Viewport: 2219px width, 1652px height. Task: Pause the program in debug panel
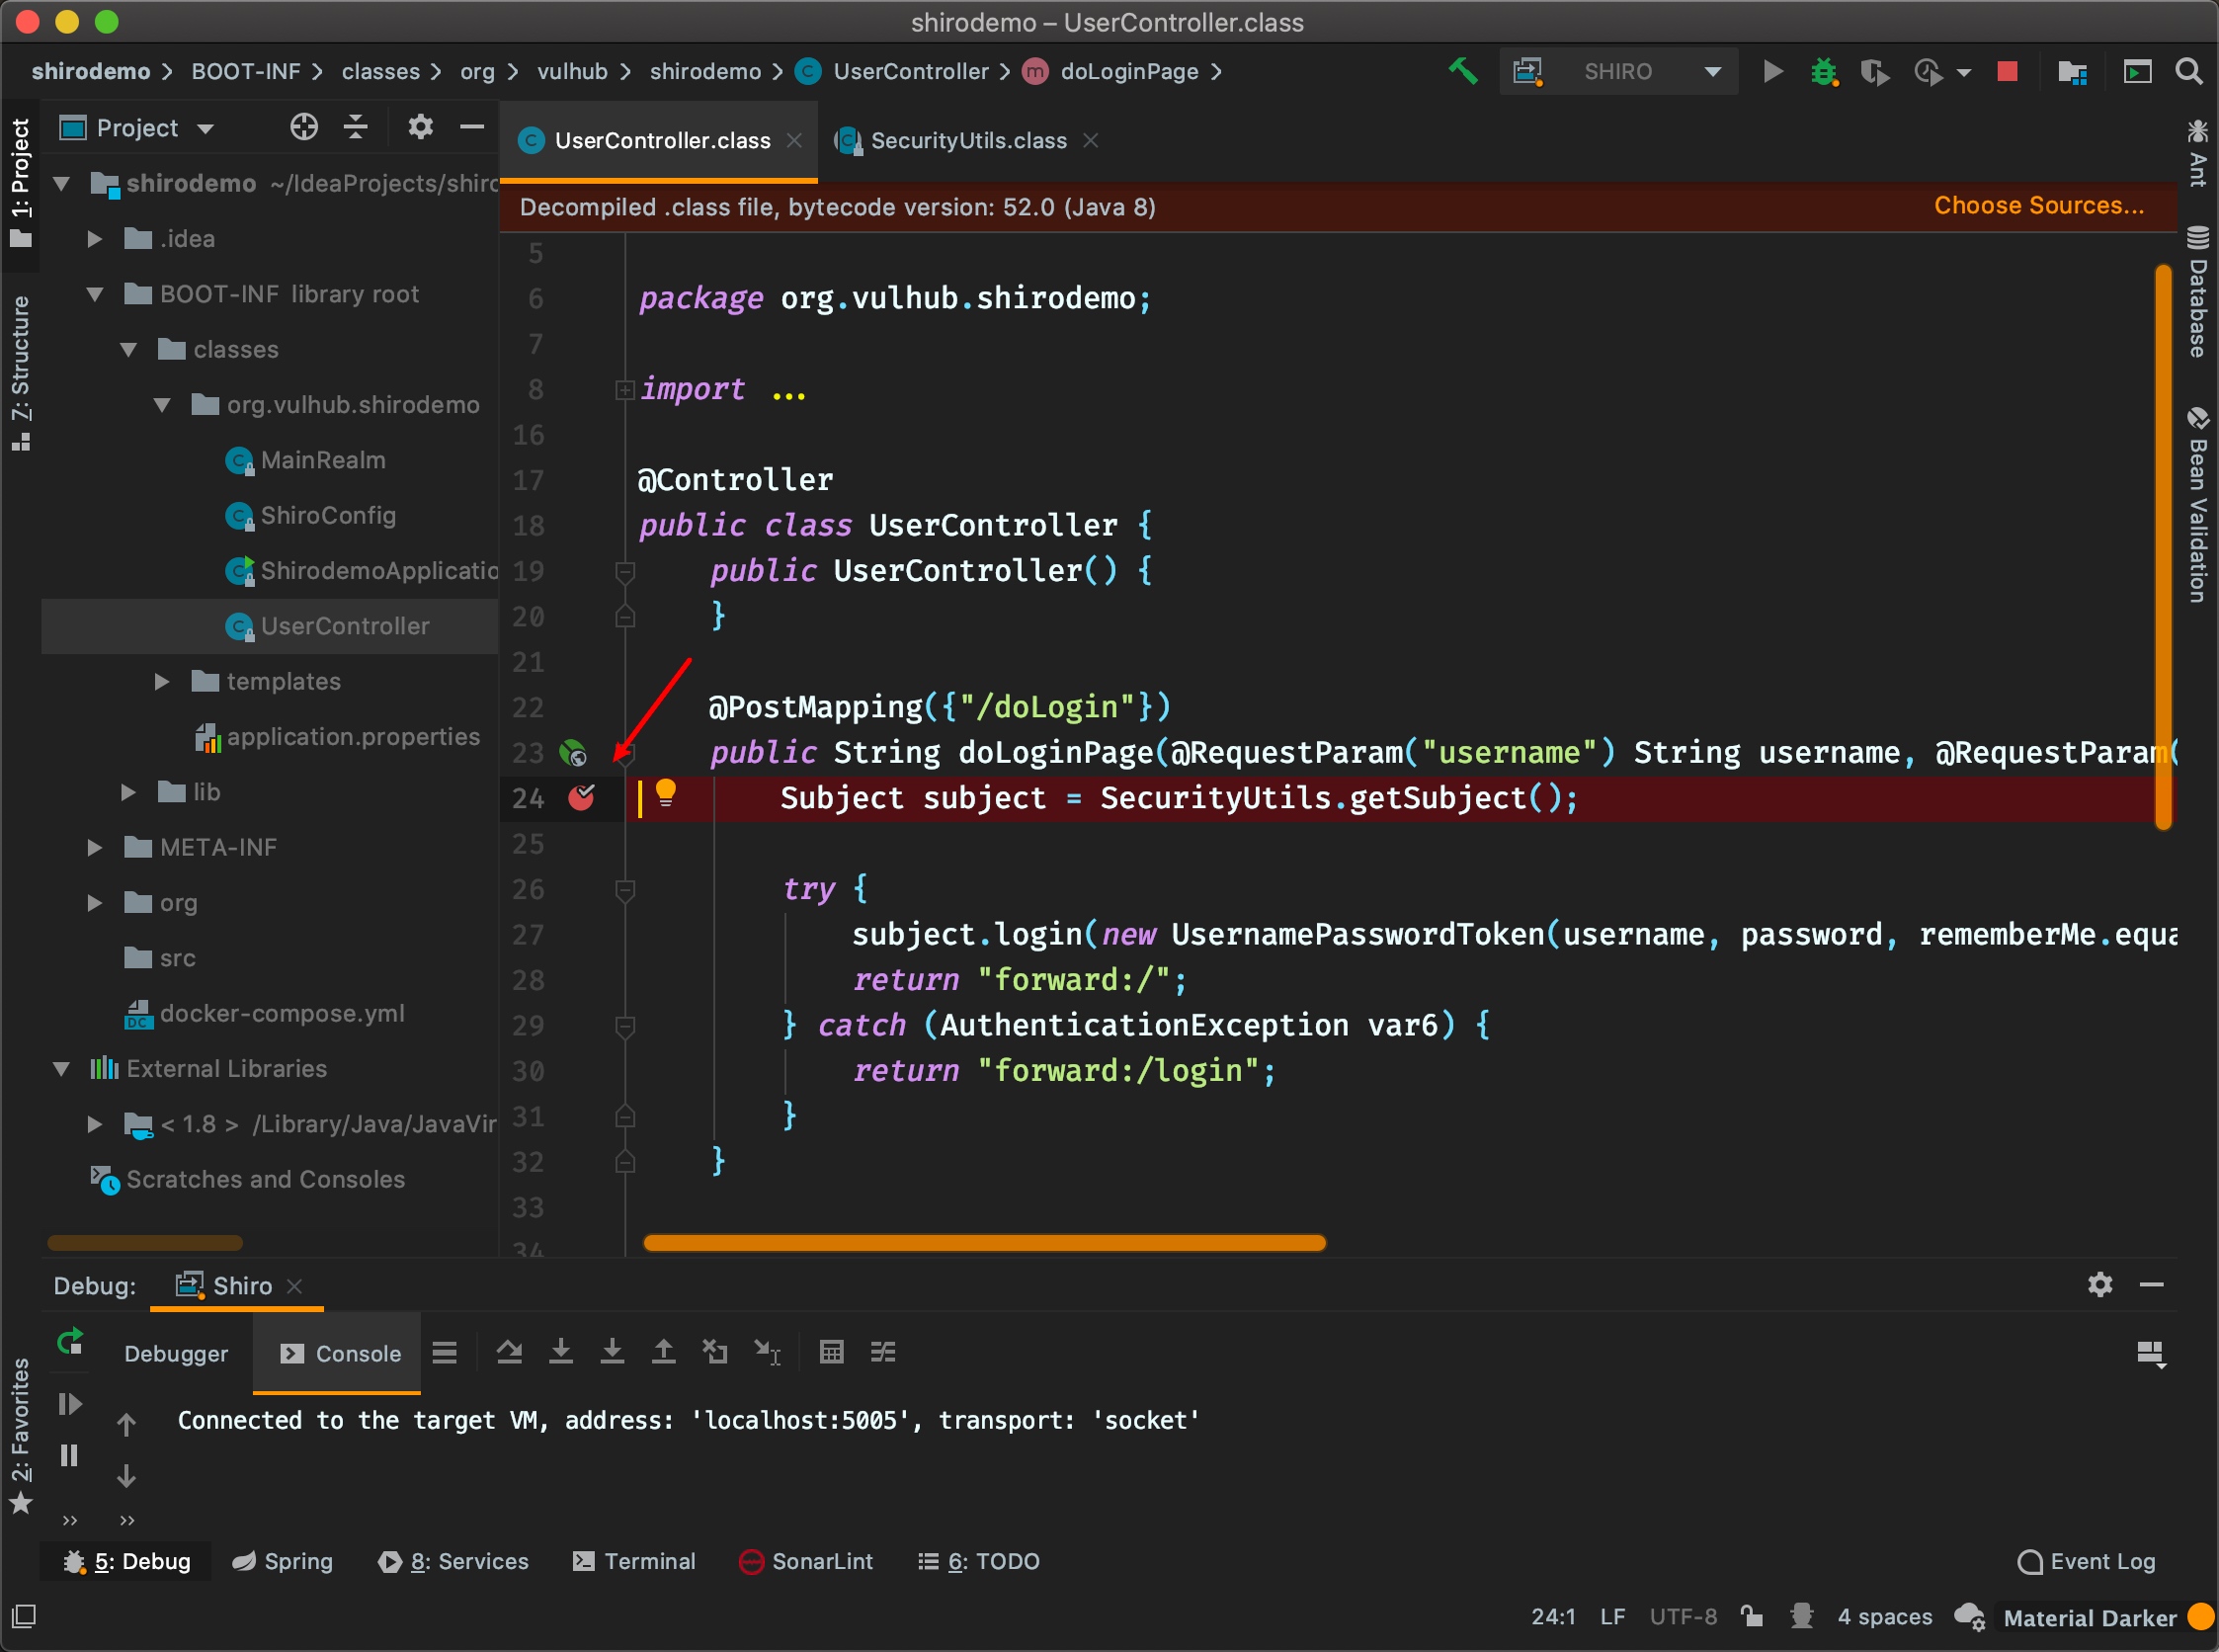tap(69, 1455)
